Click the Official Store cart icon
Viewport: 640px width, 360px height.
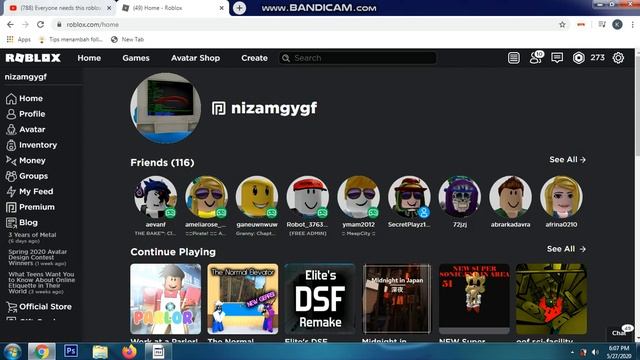click(11, 307)
